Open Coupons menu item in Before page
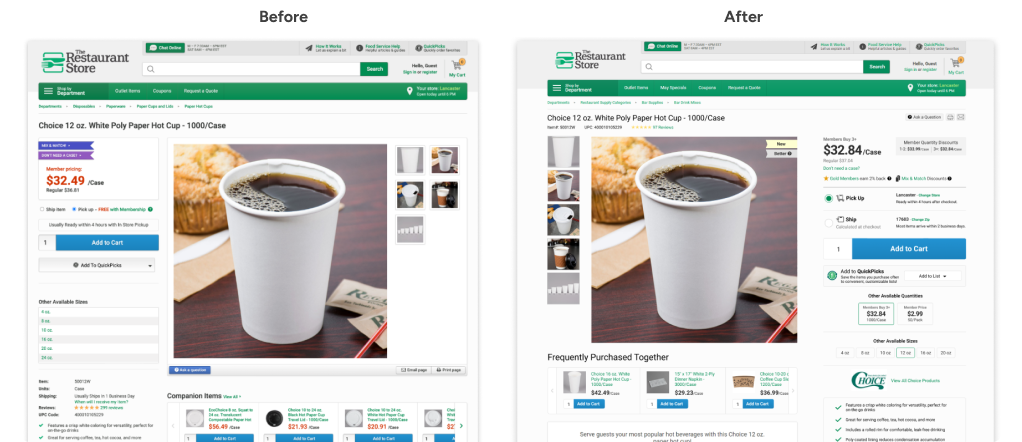Viewport: 1022px width, 442px height. point(162,91)
